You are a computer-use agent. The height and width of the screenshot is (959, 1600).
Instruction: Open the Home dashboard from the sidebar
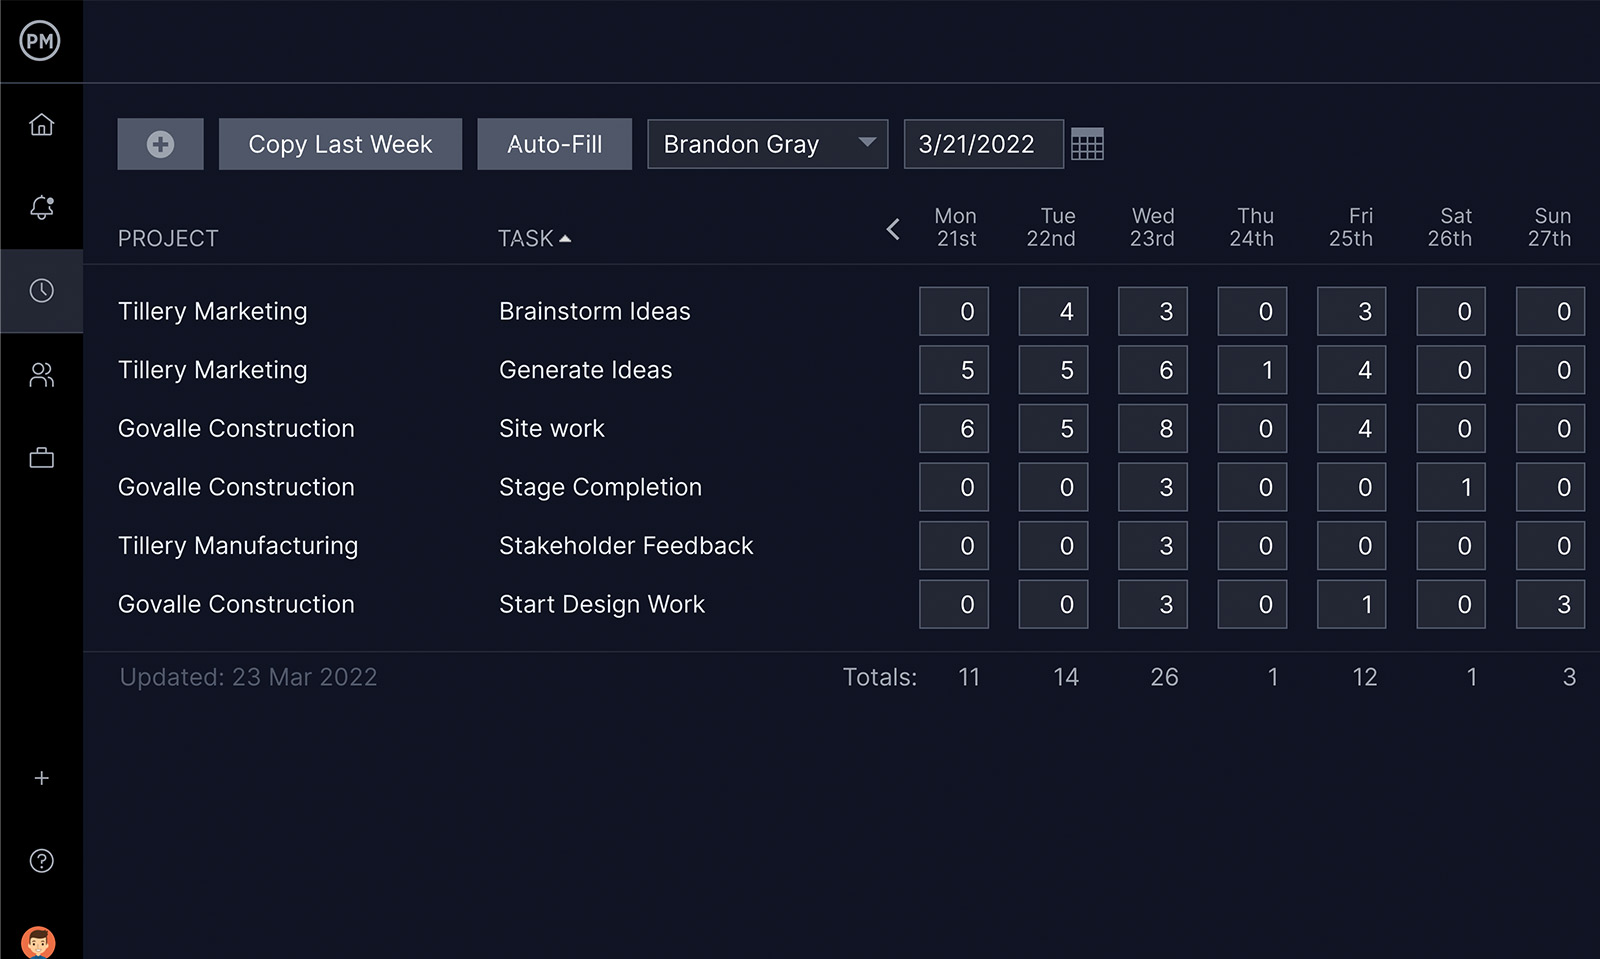click(x=41, y=123)
